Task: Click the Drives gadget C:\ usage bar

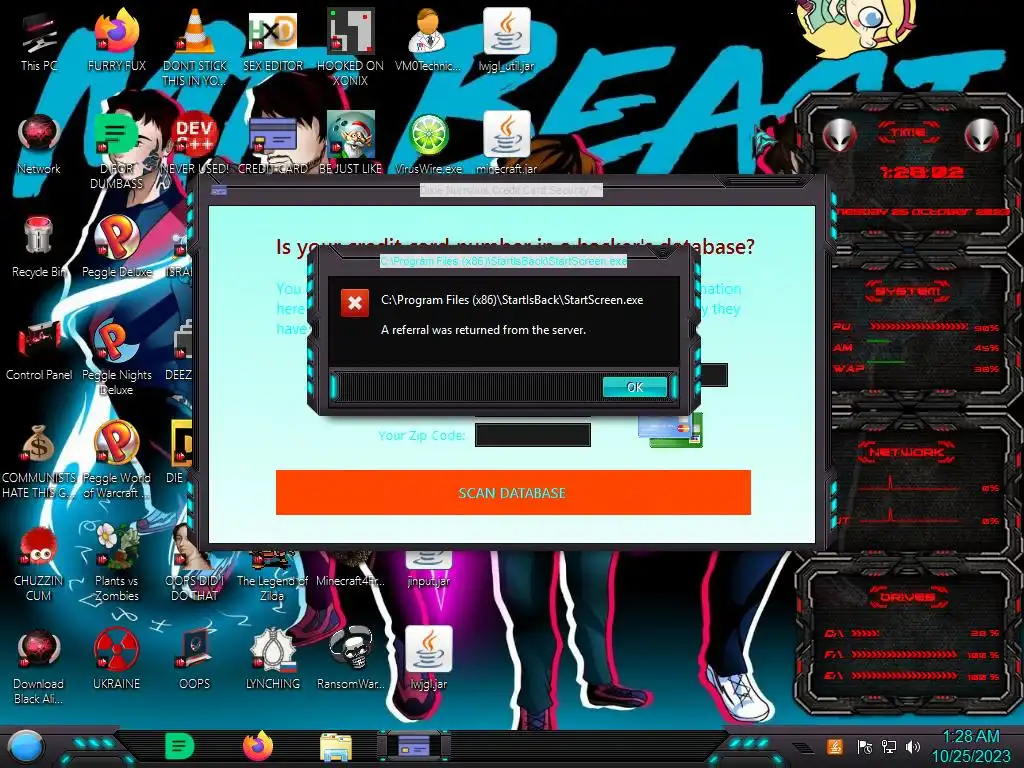Action: [865, 633]
